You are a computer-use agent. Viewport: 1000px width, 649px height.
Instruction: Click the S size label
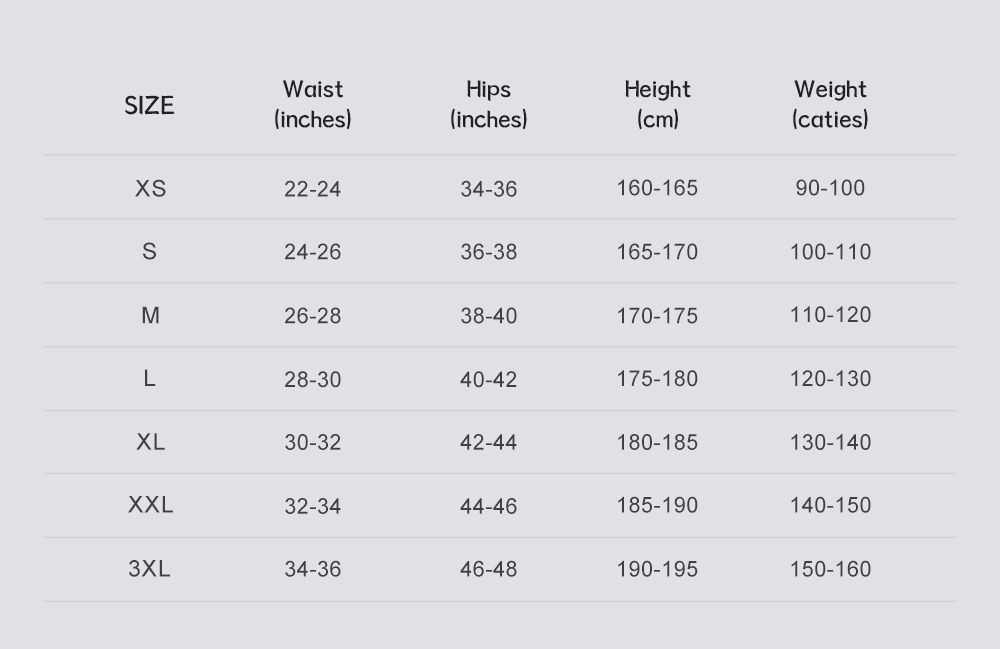pyautogui.click(x=149, y=251)
